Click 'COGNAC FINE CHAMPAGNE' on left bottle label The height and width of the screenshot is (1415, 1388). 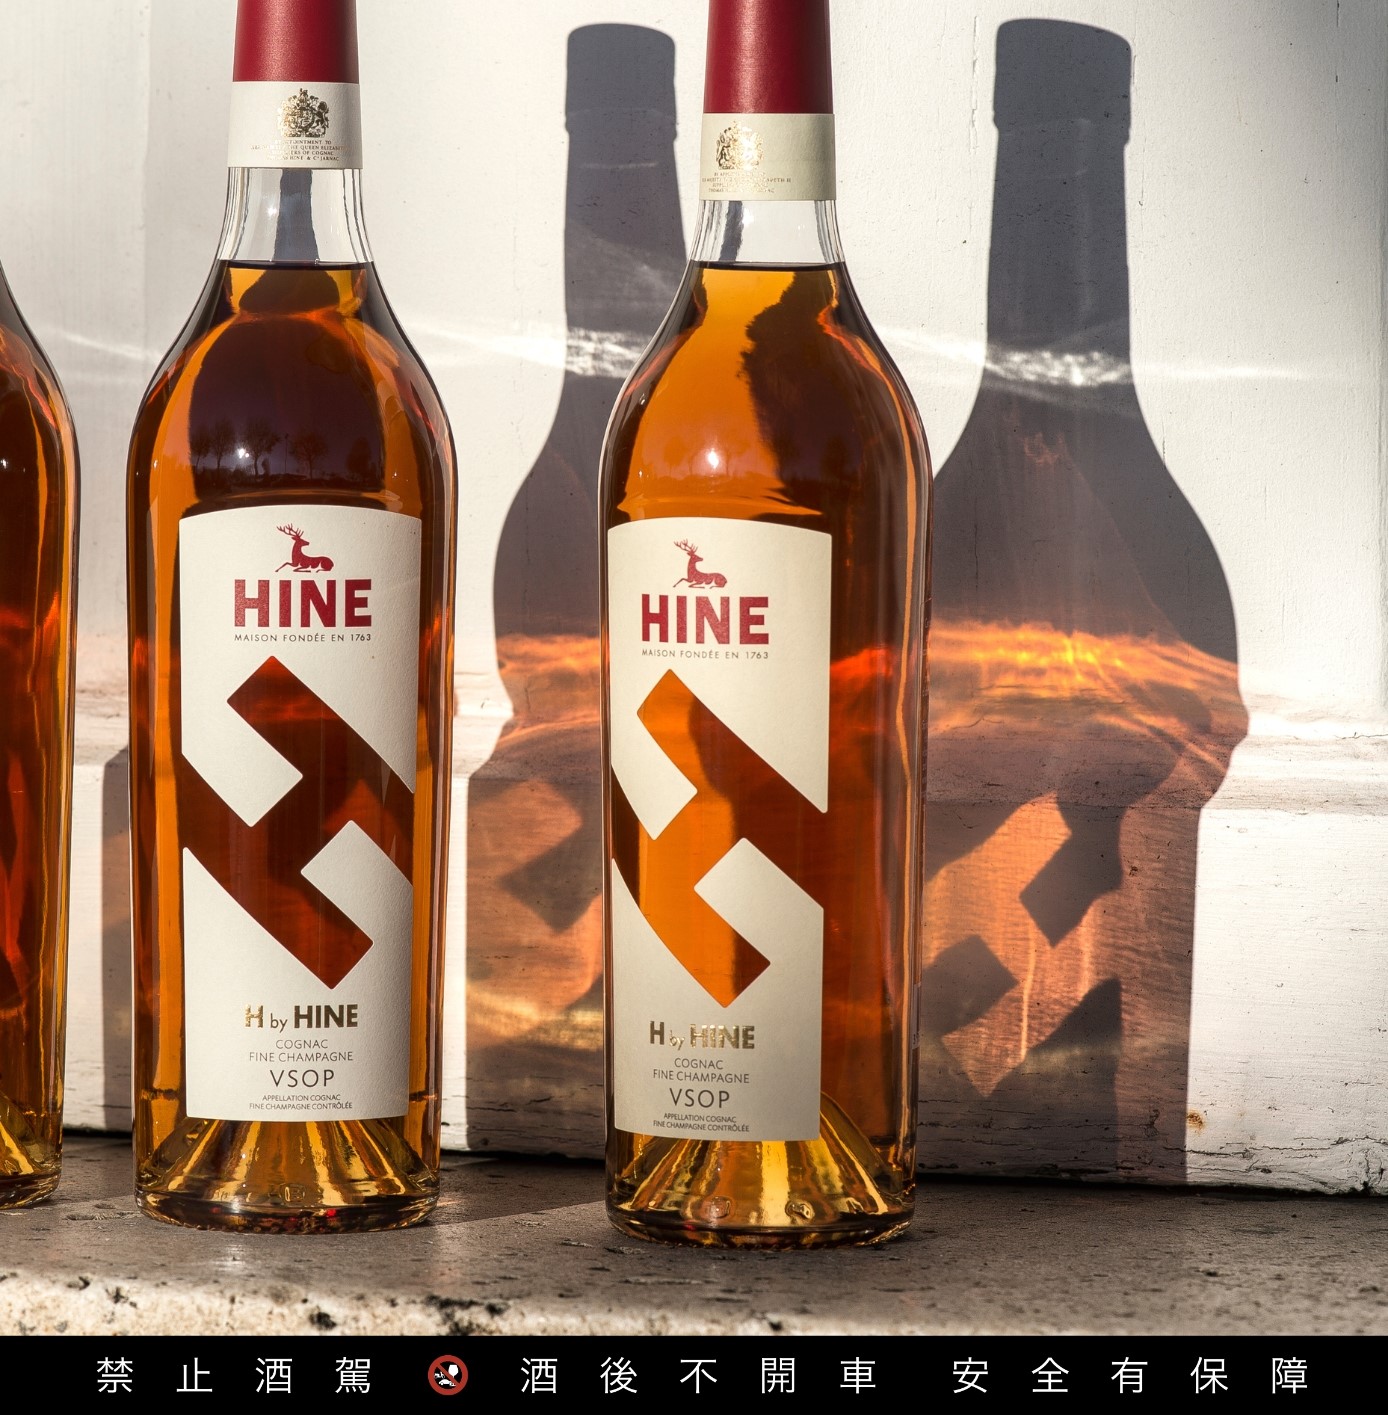(x=301, y=1050)
